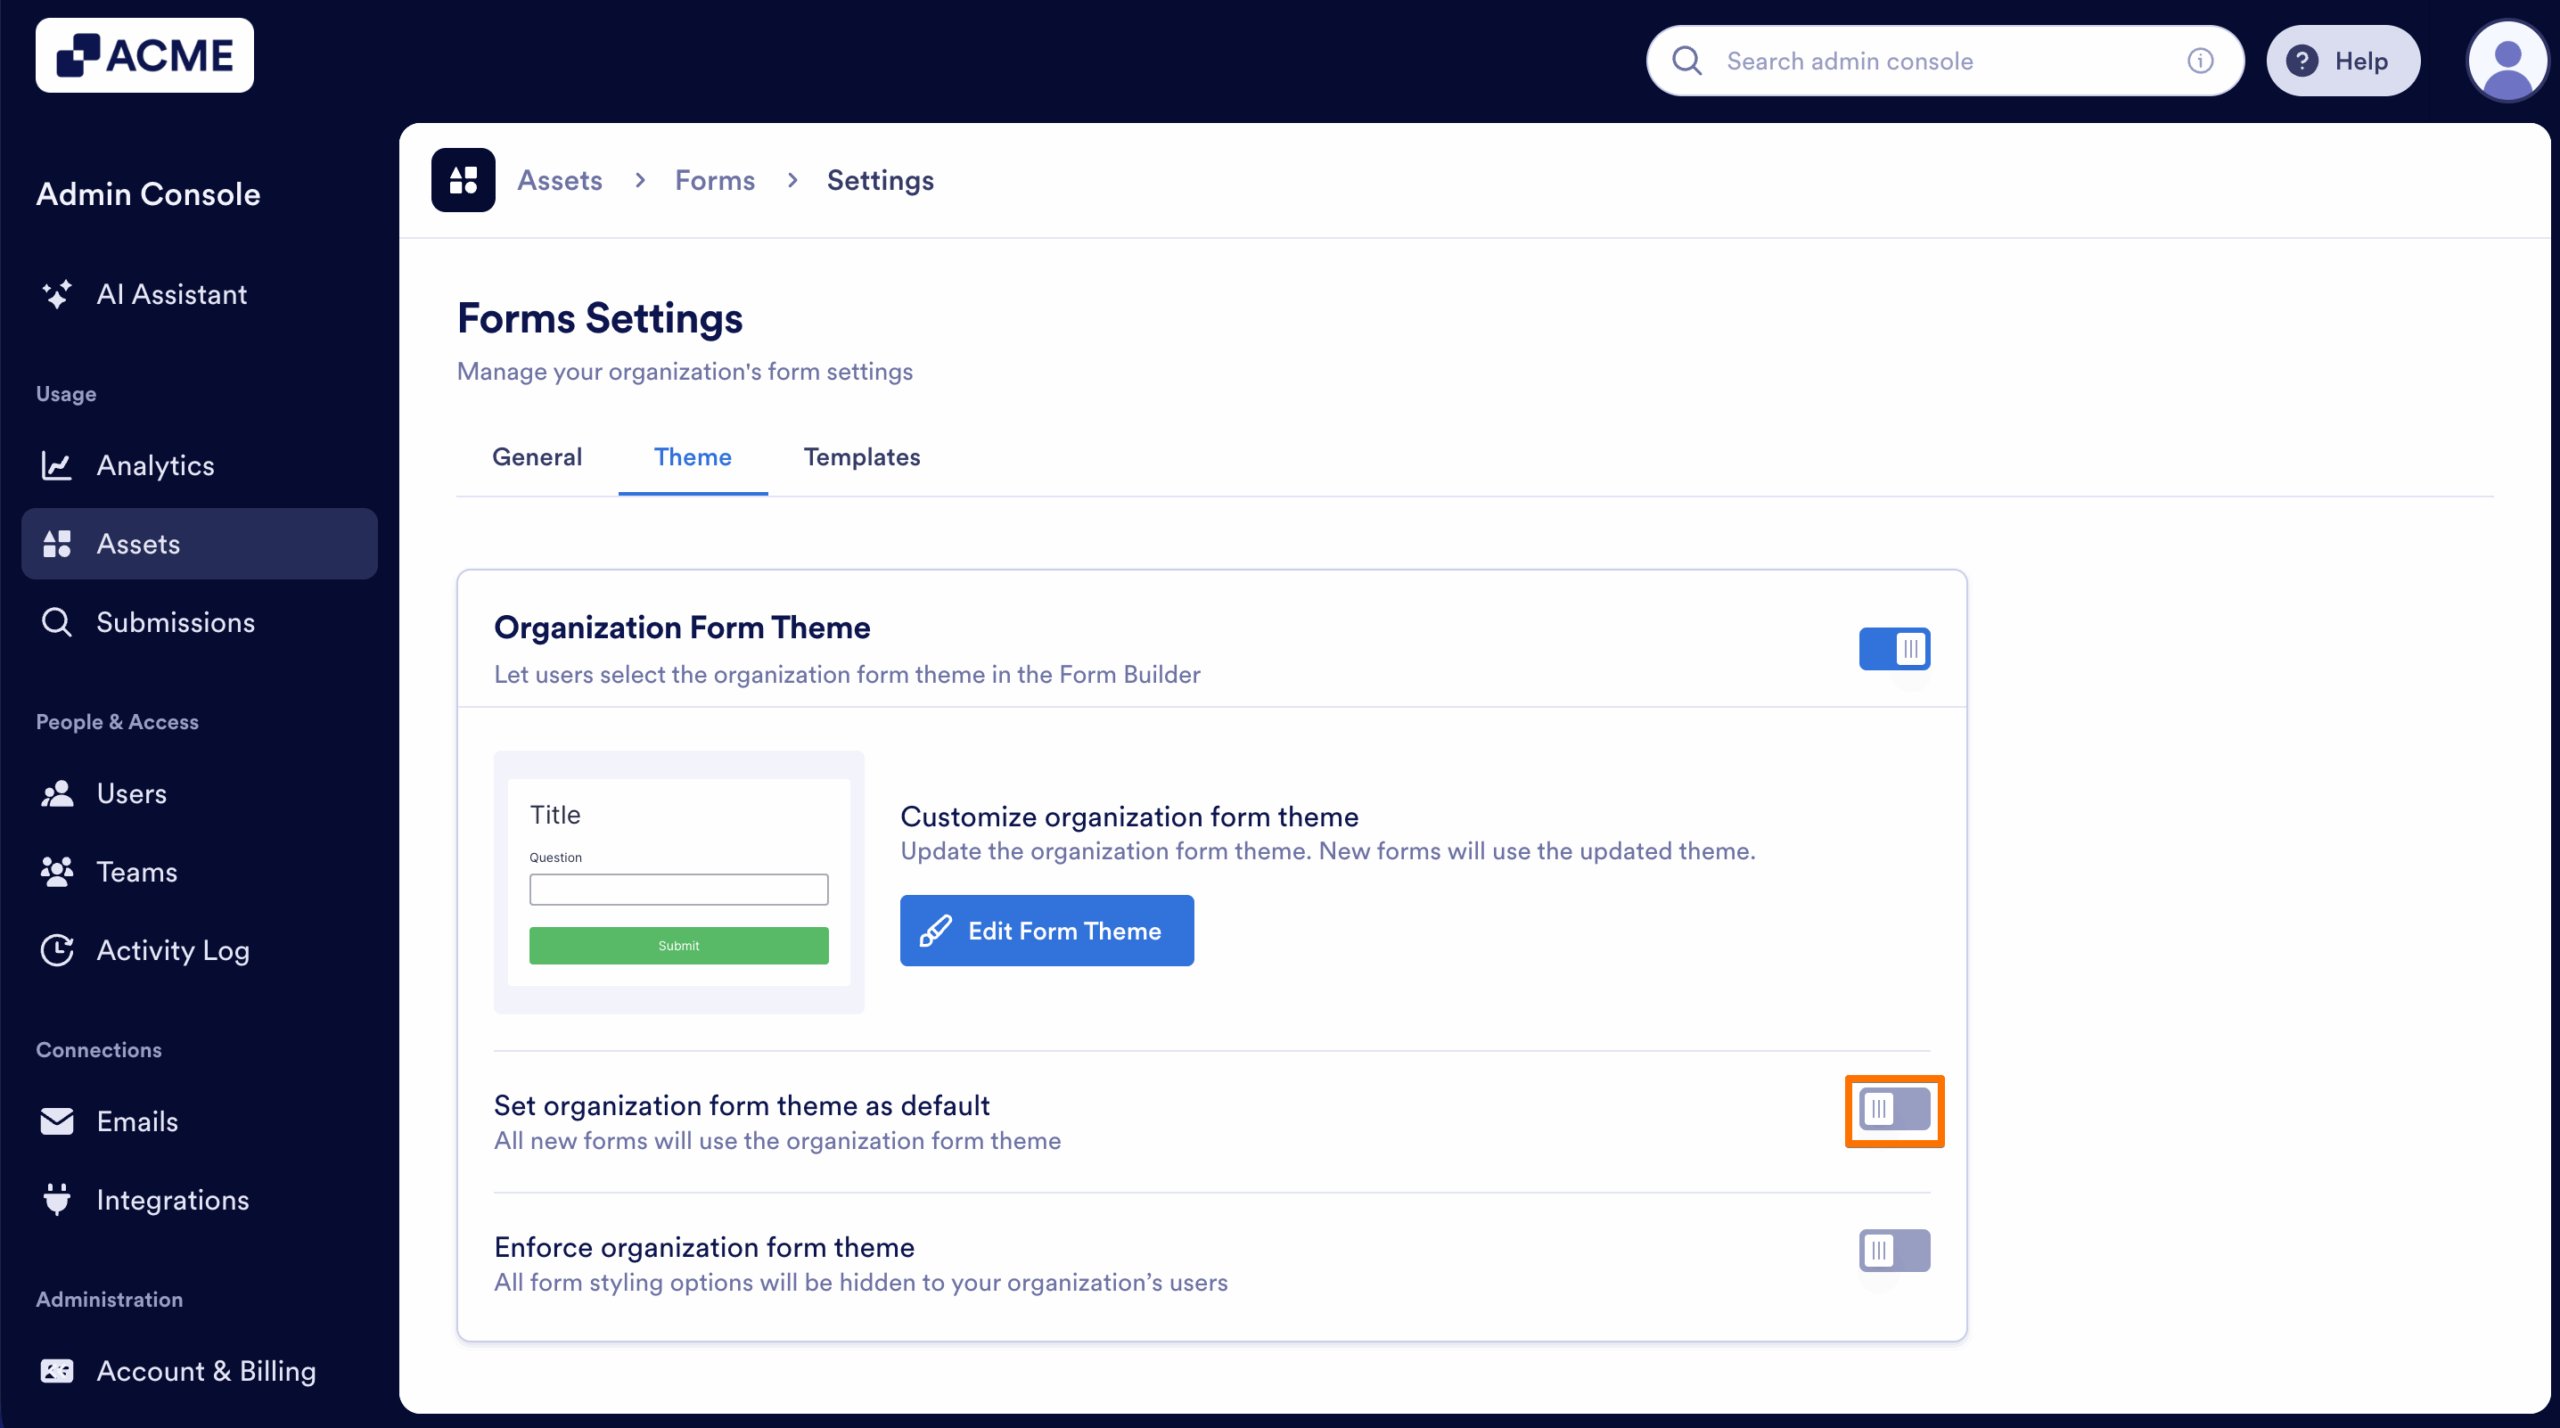
Task: Select Analytics in the sidebar
Action: pyautogui.click(x=155, y=465)
